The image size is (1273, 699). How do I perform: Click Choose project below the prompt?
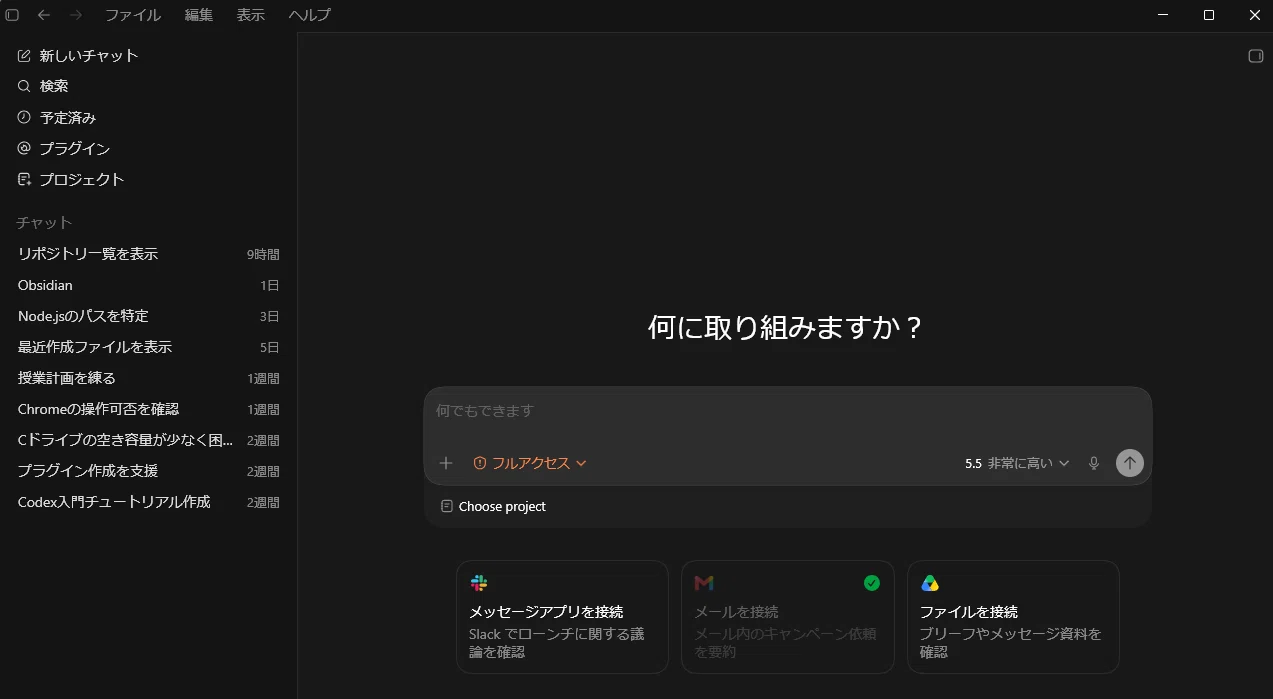point(494,507)
